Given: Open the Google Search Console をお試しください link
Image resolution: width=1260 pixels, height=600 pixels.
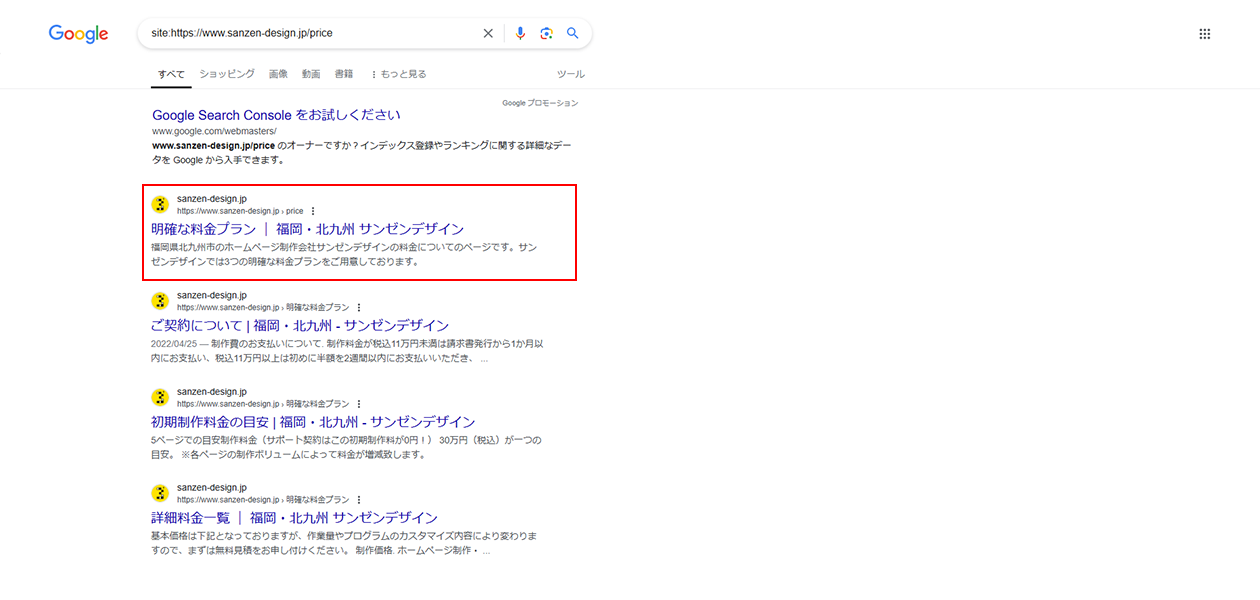Looking at the screenshot, I should tap(276, 115).
